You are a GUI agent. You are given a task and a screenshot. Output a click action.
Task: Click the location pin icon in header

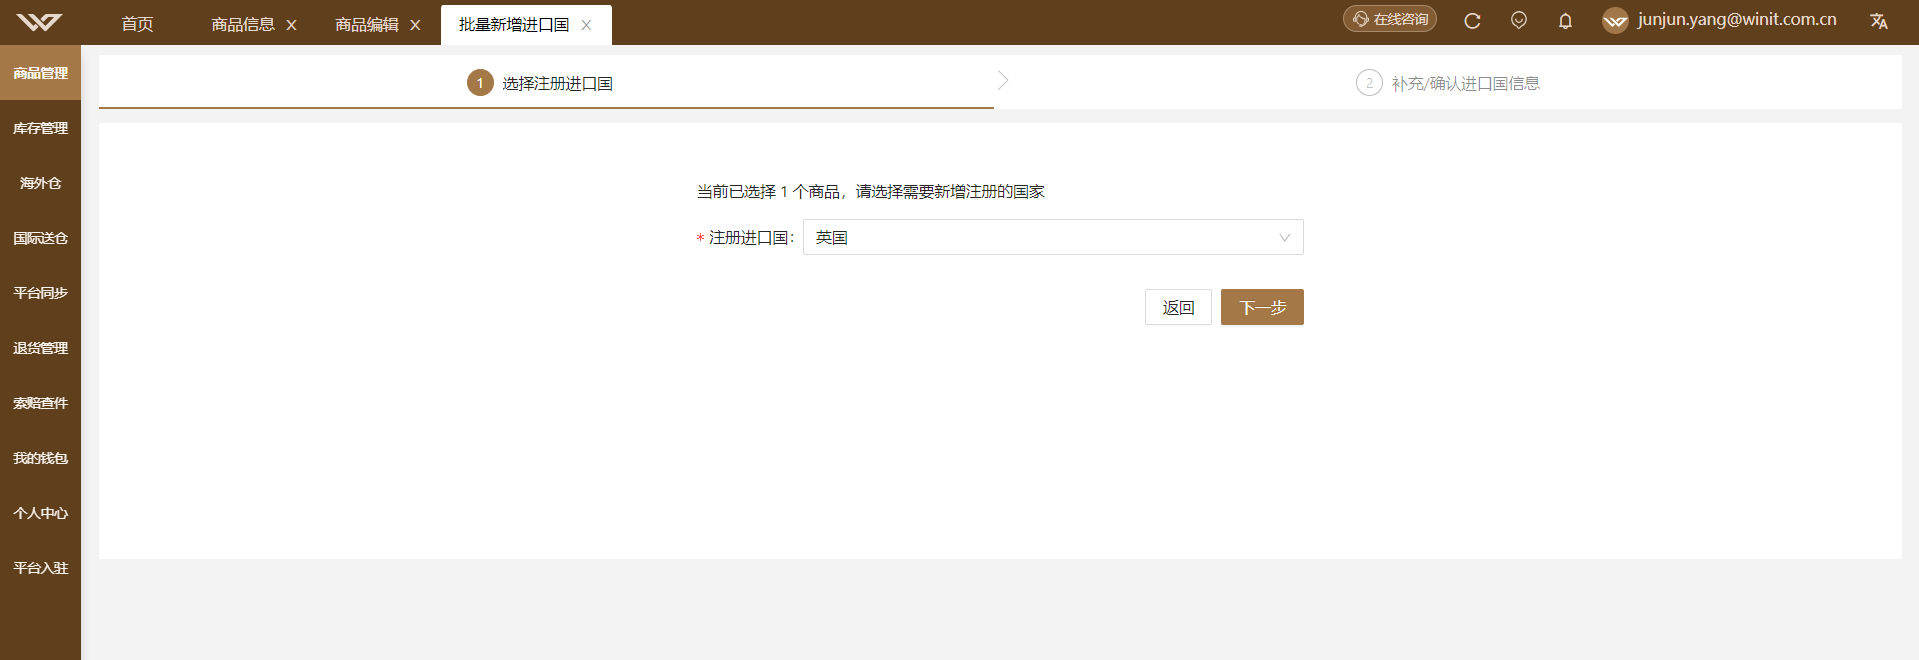[1519, 20]
